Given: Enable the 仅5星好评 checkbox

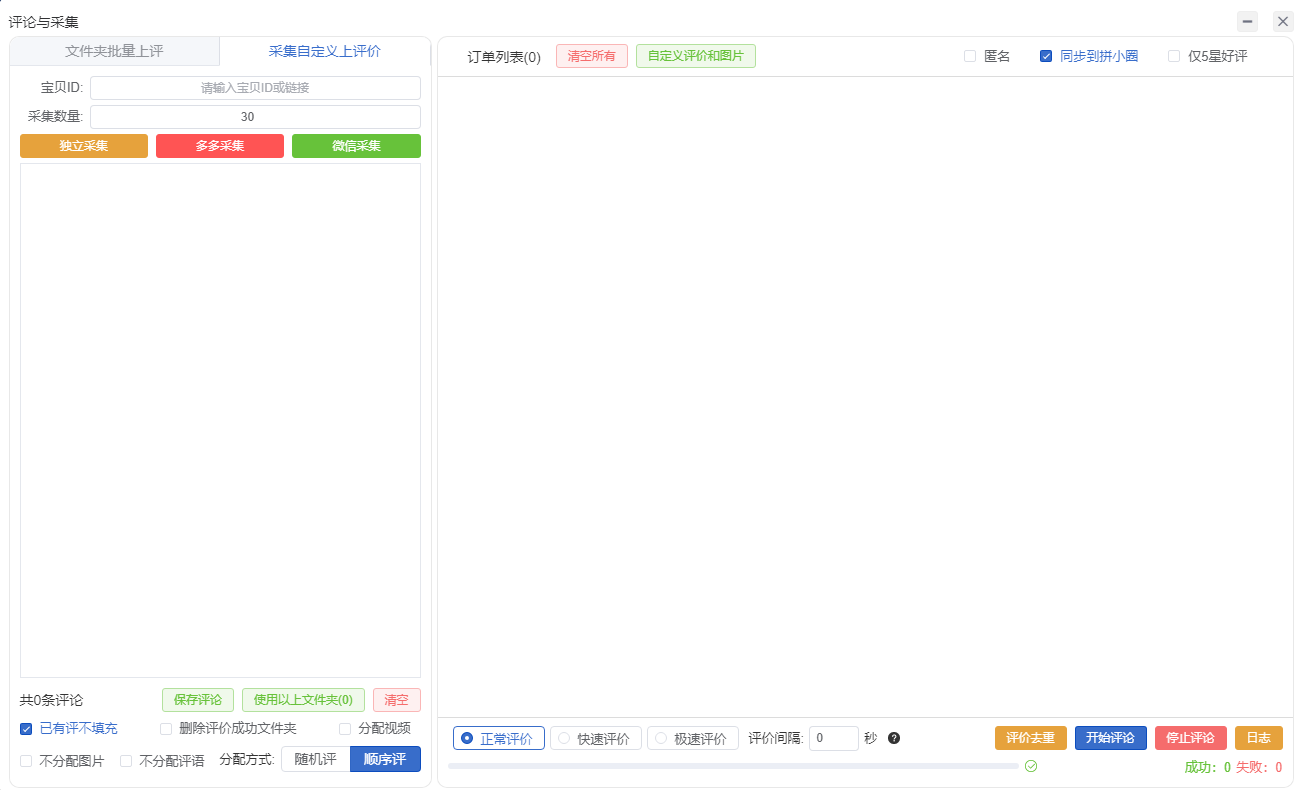Looking at the screenshot, I should [x=1173, y=56].
